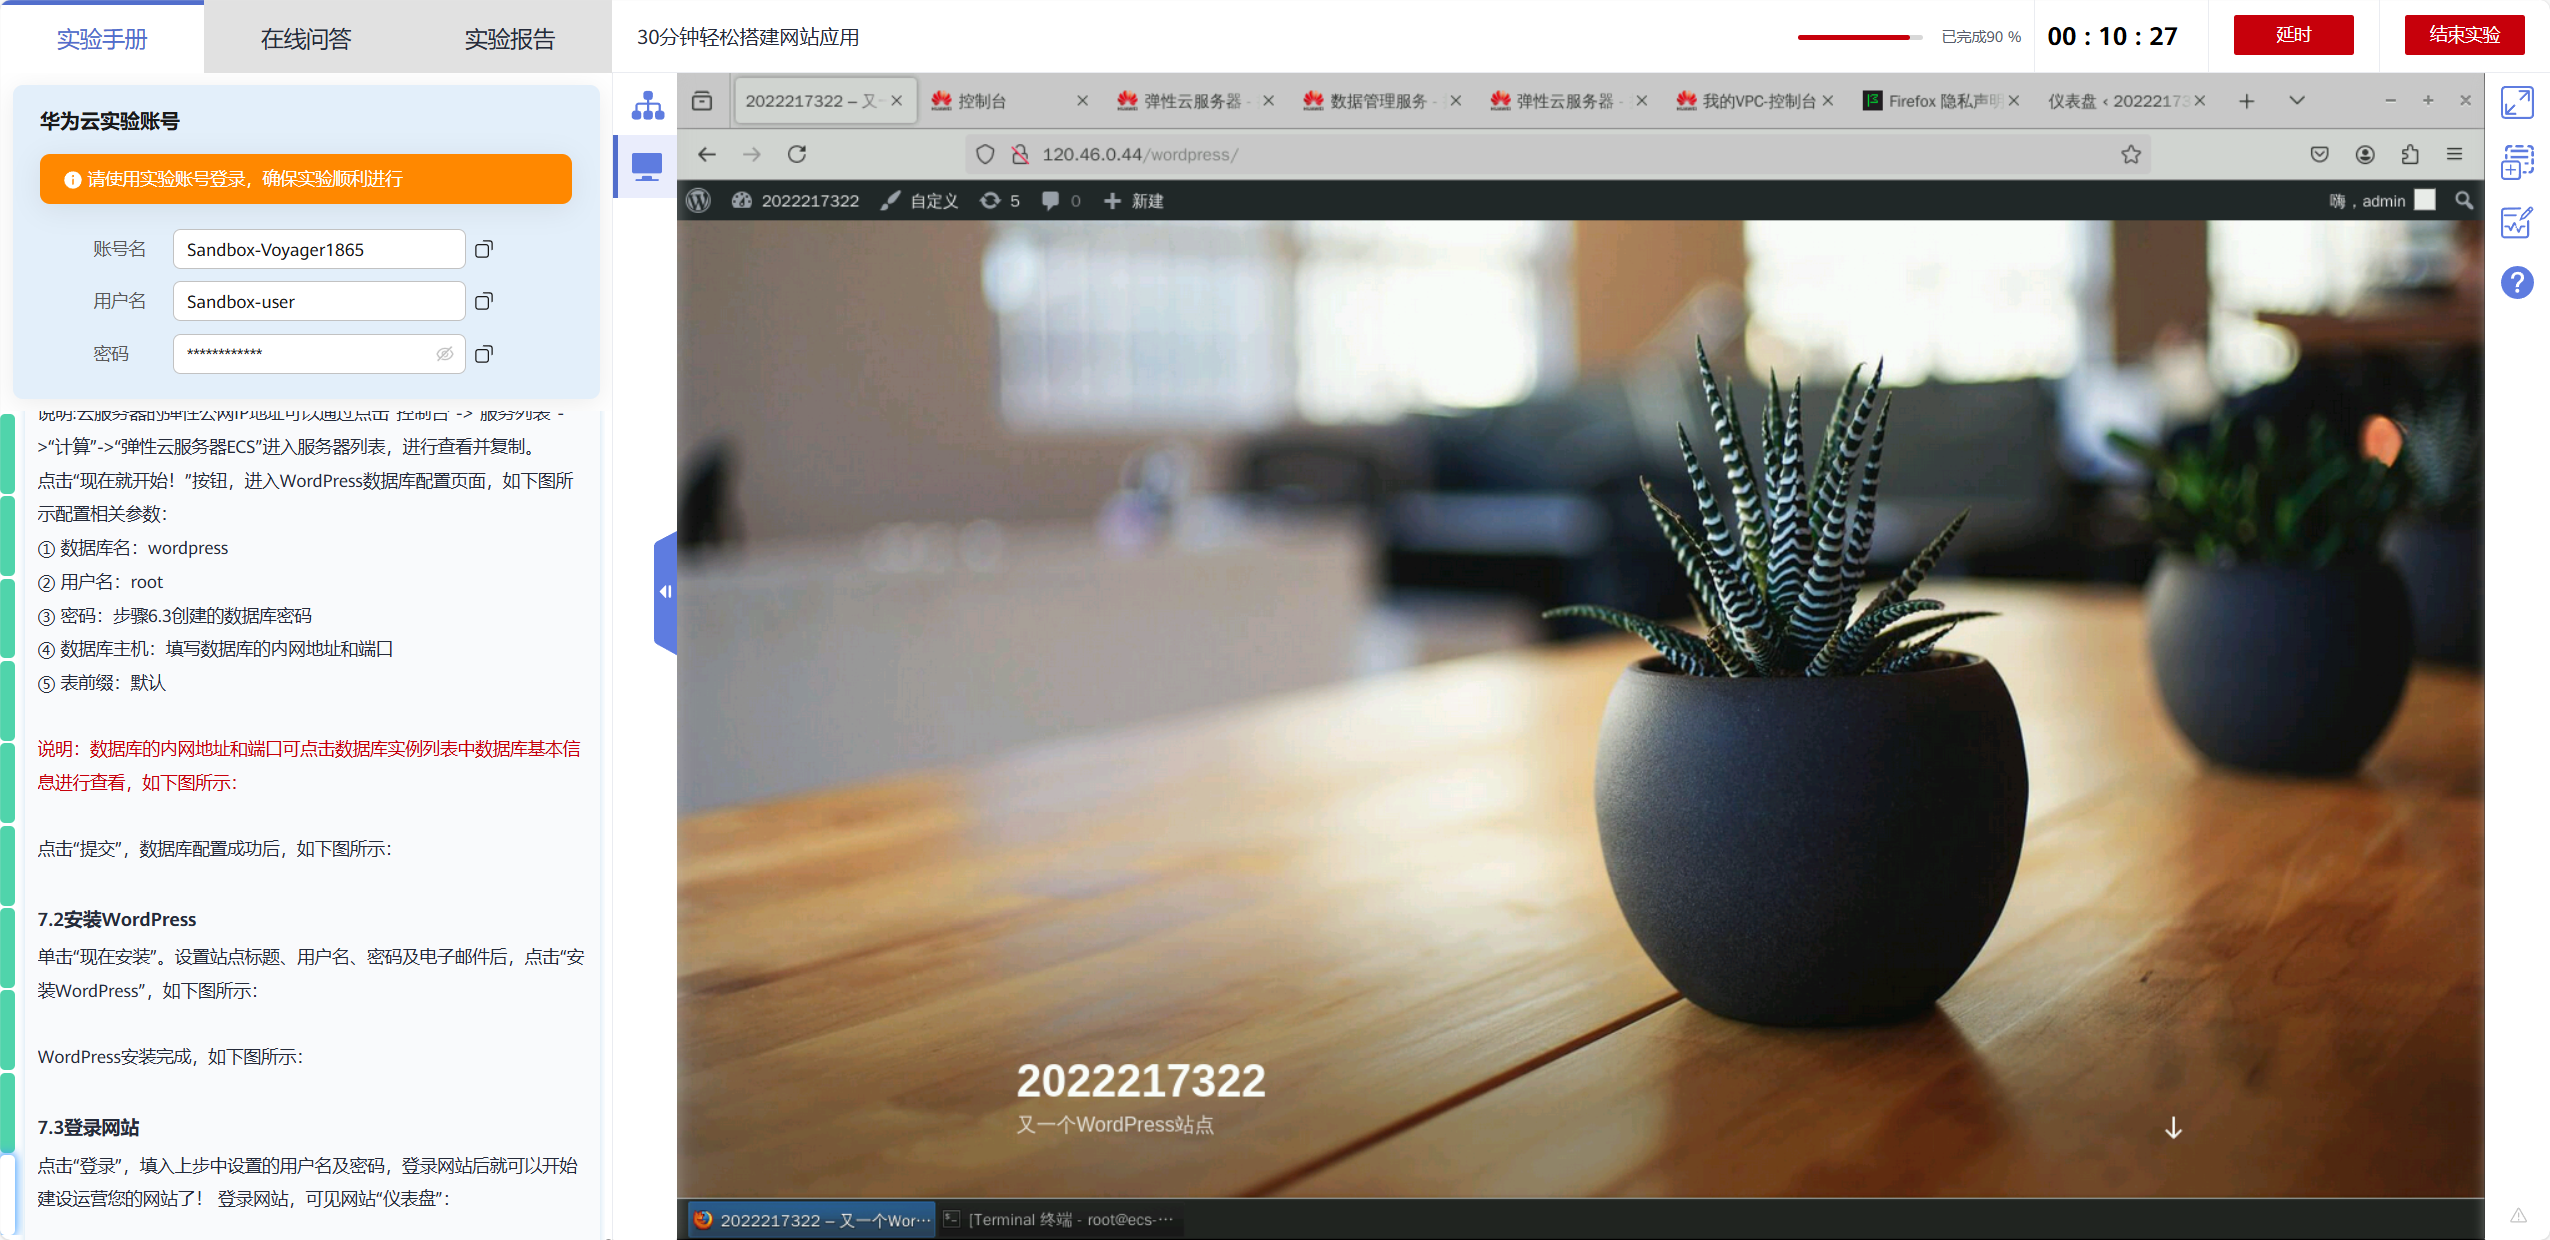The image size is (2550, 1240).
Task: Collapse the manual panel with the blue handle
Action: (665, 592)
